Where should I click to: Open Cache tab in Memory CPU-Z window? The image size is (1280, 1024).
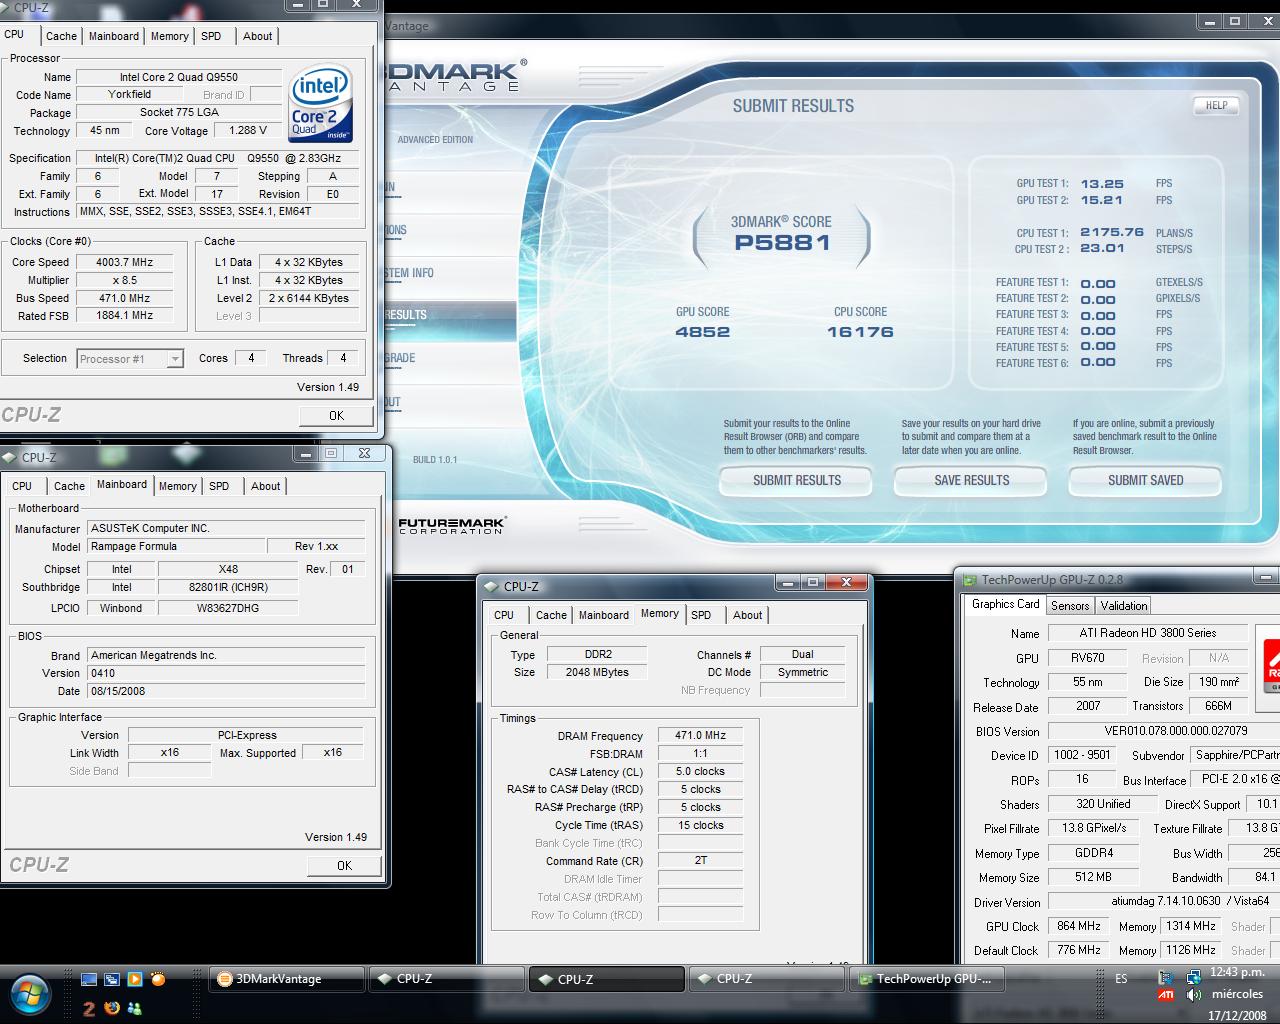click(x=551, y=615)
